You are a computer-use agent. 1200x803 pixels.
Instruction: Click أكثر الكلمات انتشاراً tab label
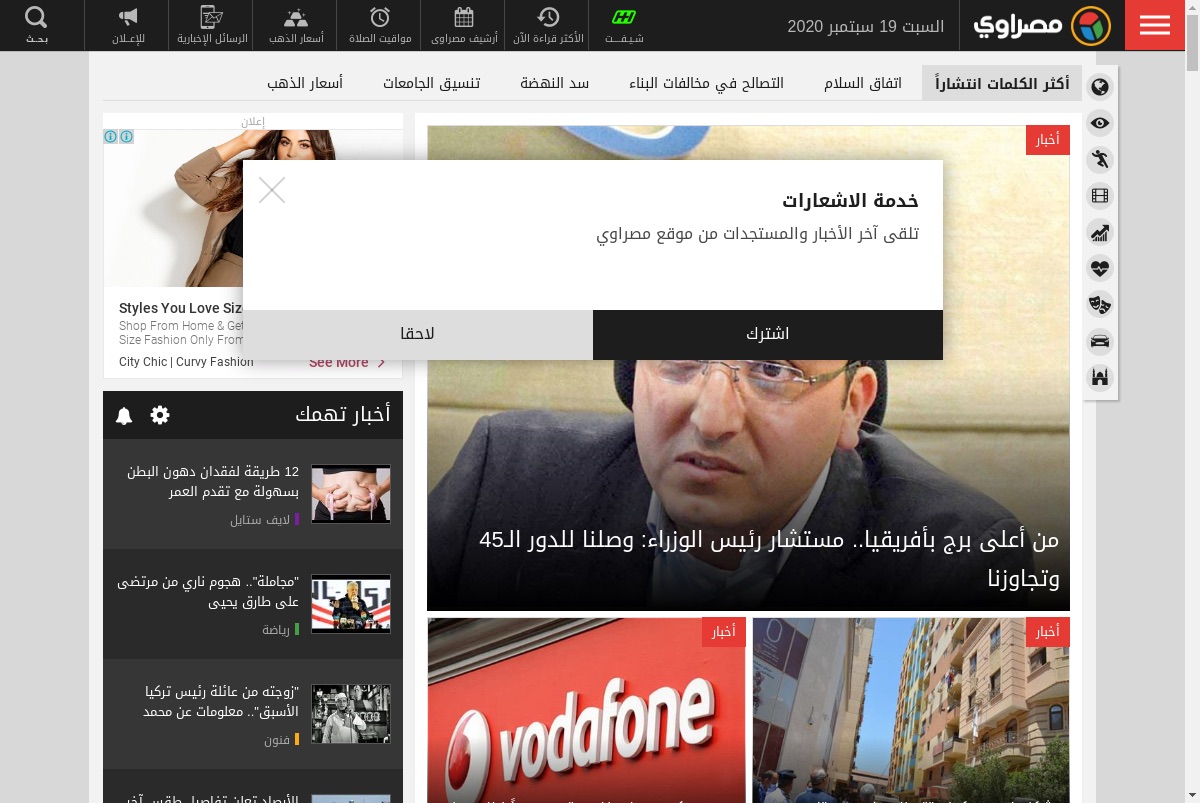pos(1002,83)
